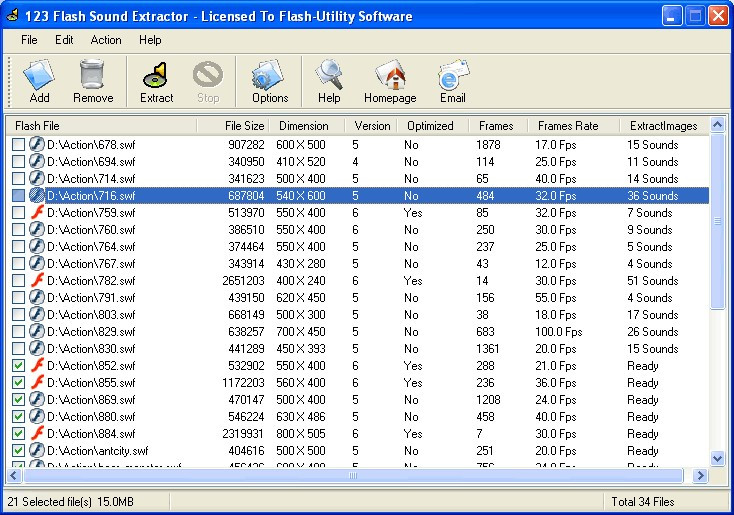Image resolution: width=734 pixels, height=515 pixels.
Task: Open the Action menu
Action: pyautogui.click(x=106, y=40)
